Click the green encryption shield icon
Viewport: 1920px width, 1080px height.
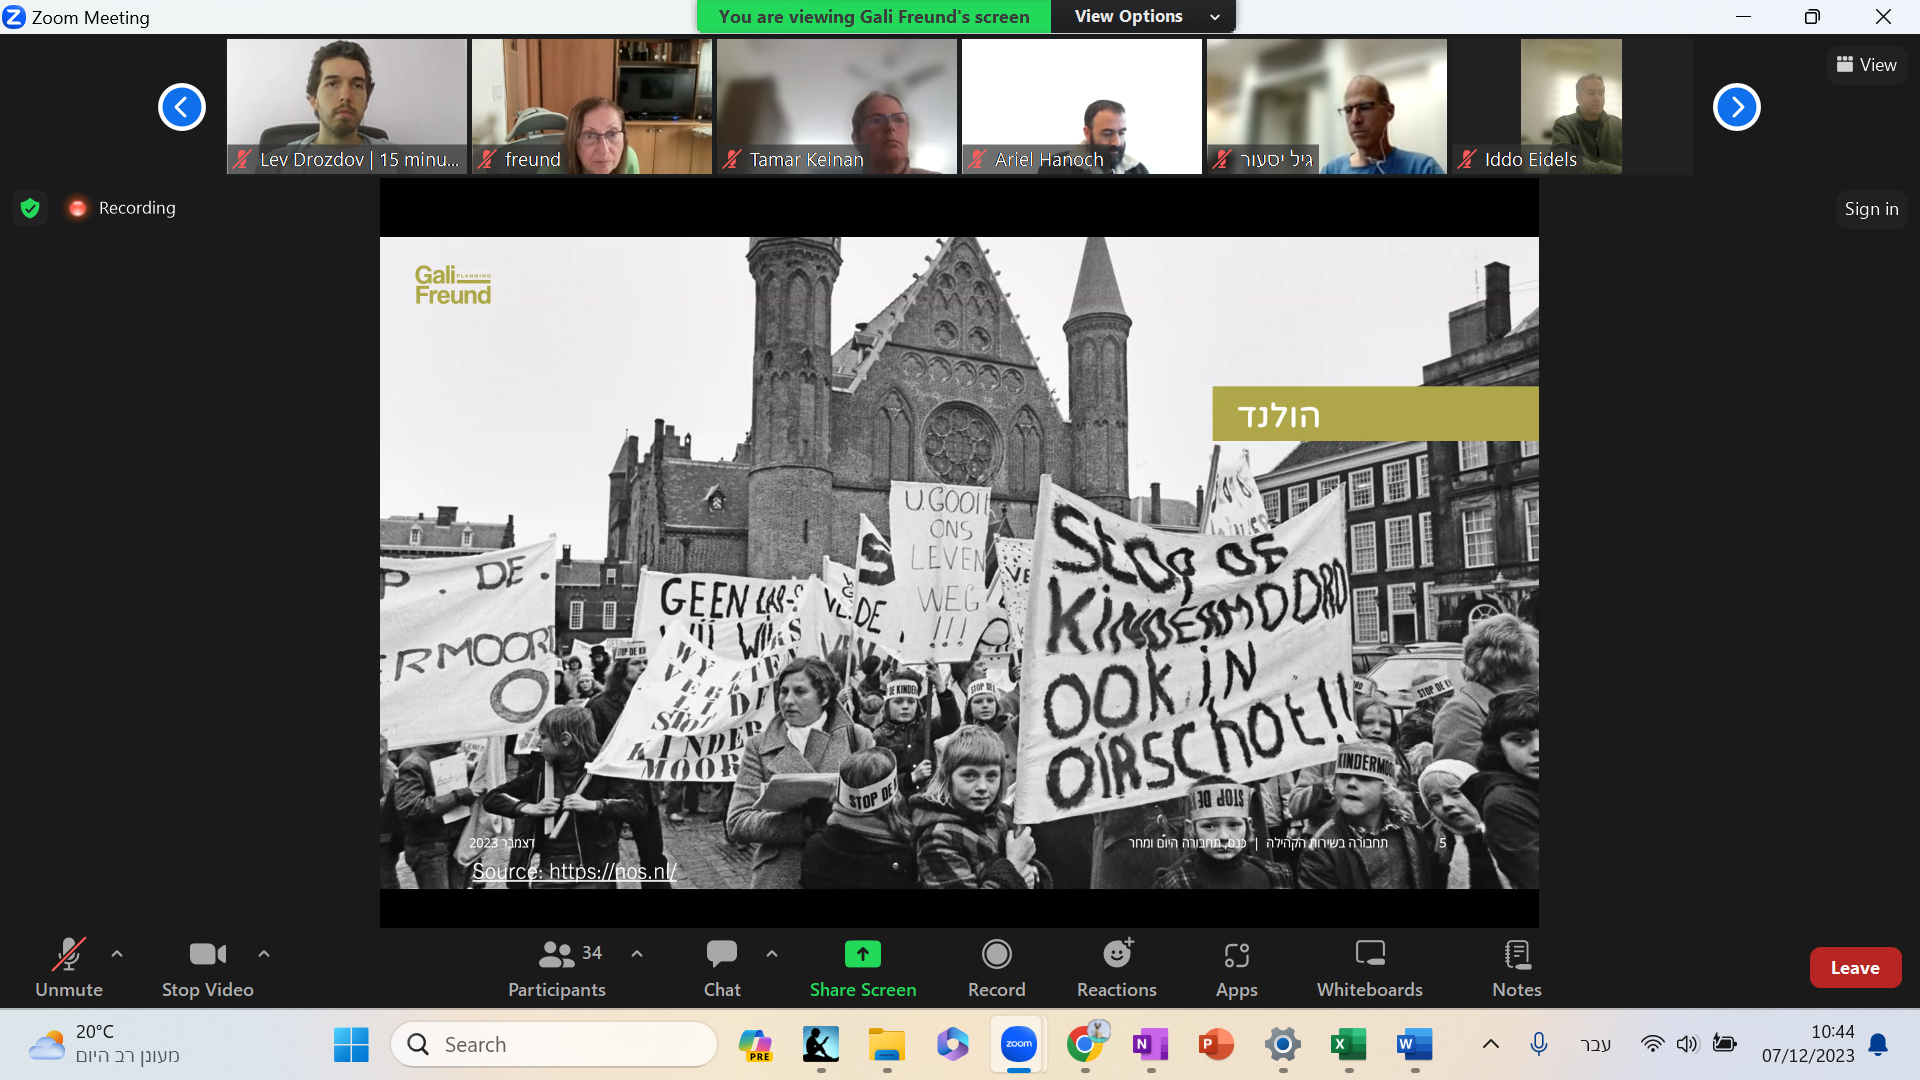30,208
